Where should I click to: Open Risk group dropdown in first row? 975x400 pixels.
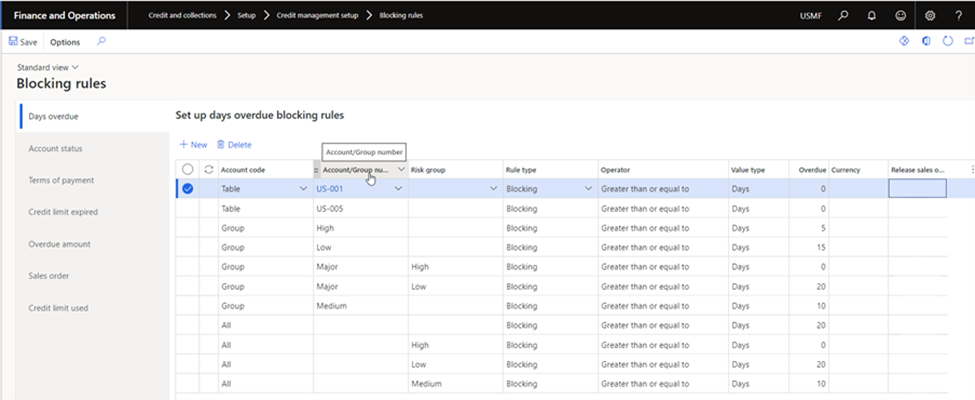(x=493, y=189)
